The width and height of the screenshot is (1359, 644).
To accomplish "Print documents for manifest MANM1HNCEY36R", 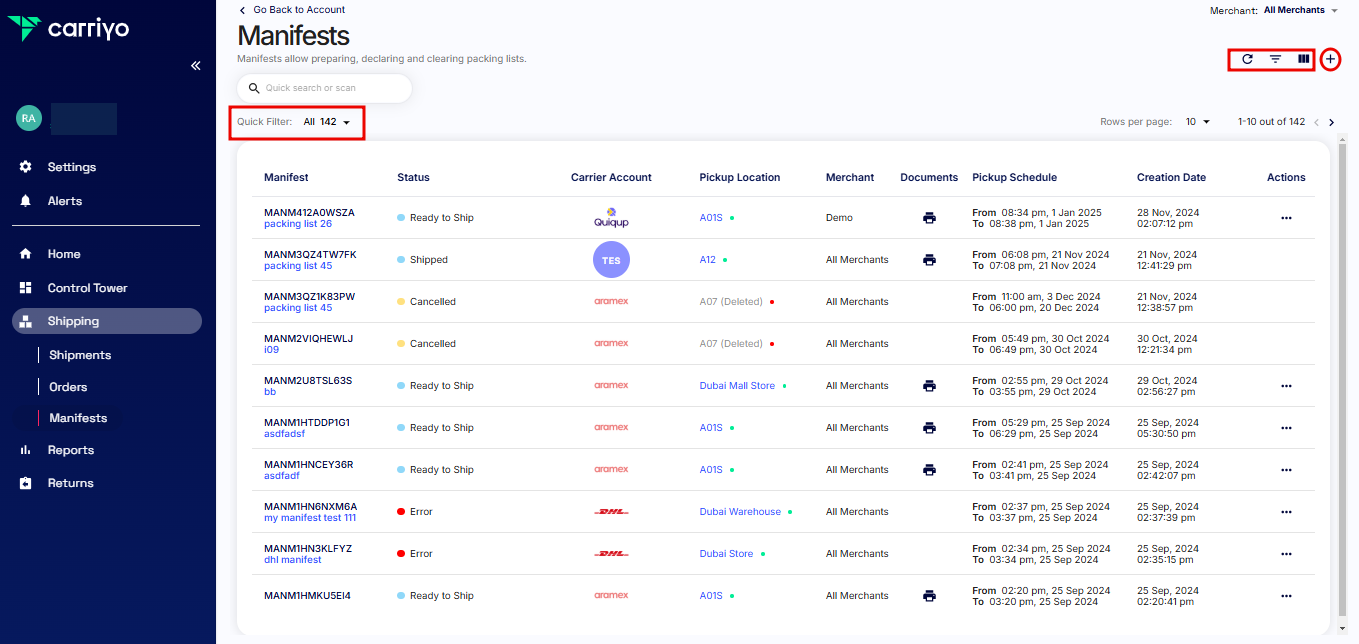I will [x=929, y=470].
